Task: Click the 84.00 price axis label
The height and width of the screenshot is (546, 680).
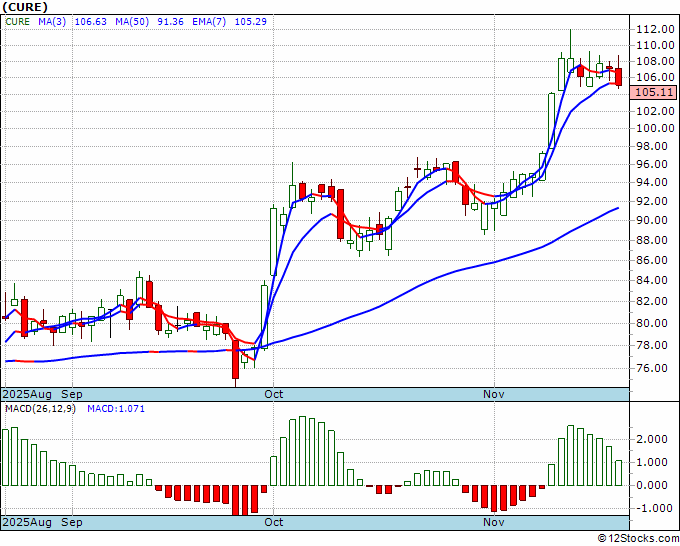Action: 651,281
